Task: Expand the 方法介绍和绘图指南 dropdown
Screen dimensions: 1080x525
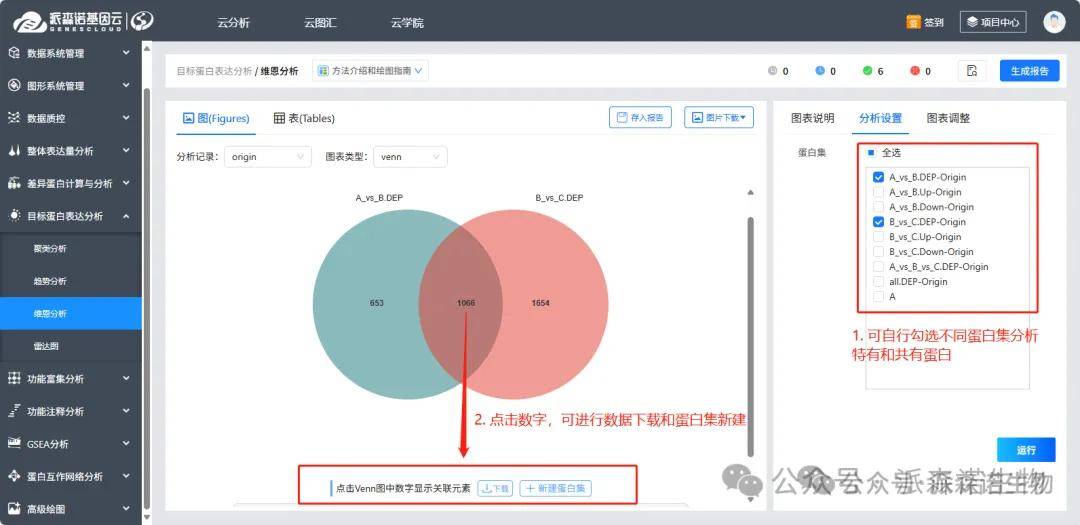Action: coord(371,71)
